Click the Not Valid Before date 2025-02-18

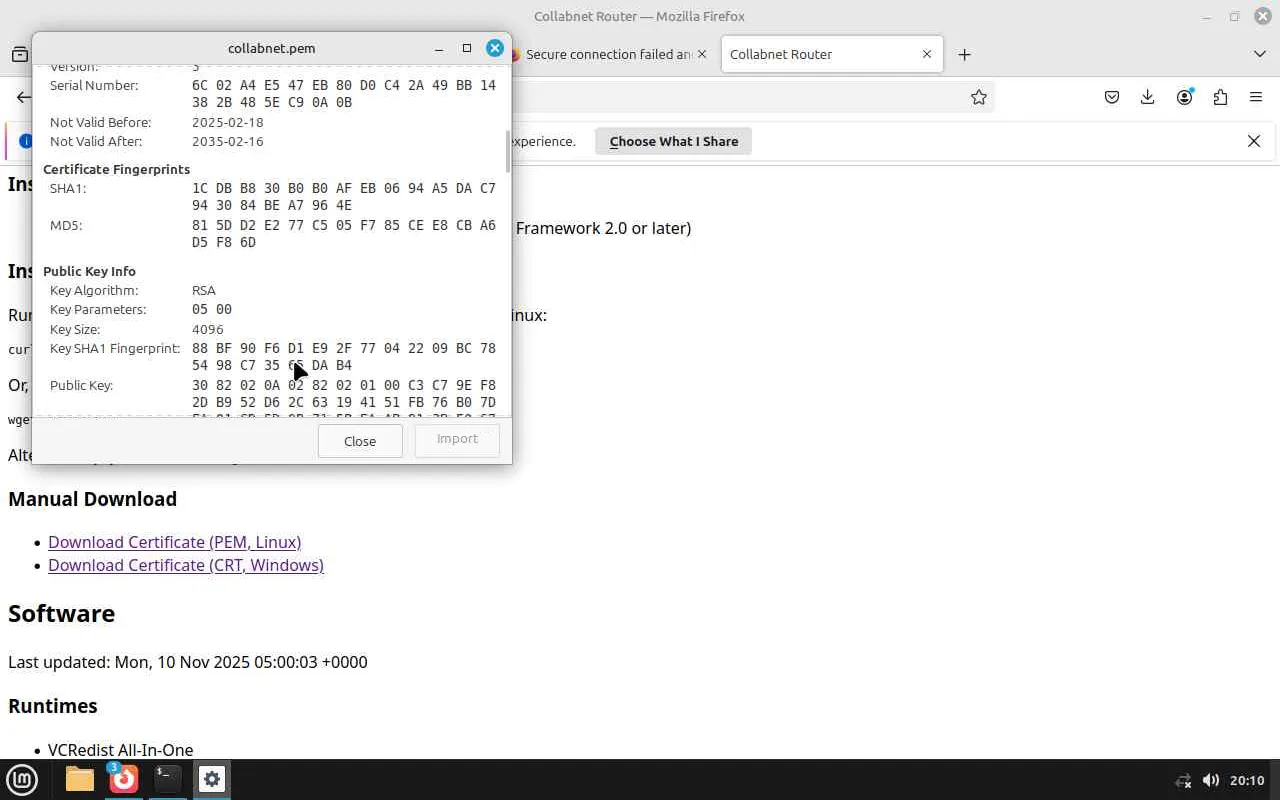click(228, 122)
